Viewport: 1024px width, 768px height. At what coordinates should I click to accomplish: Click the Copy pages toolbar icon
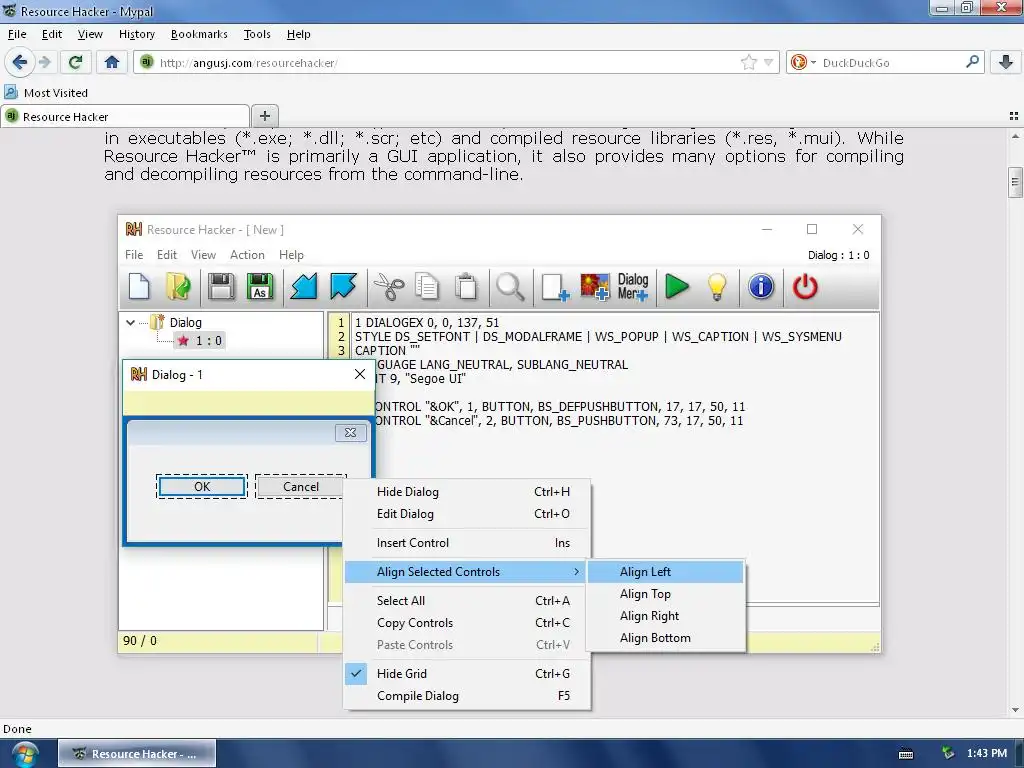click(427, 287)
